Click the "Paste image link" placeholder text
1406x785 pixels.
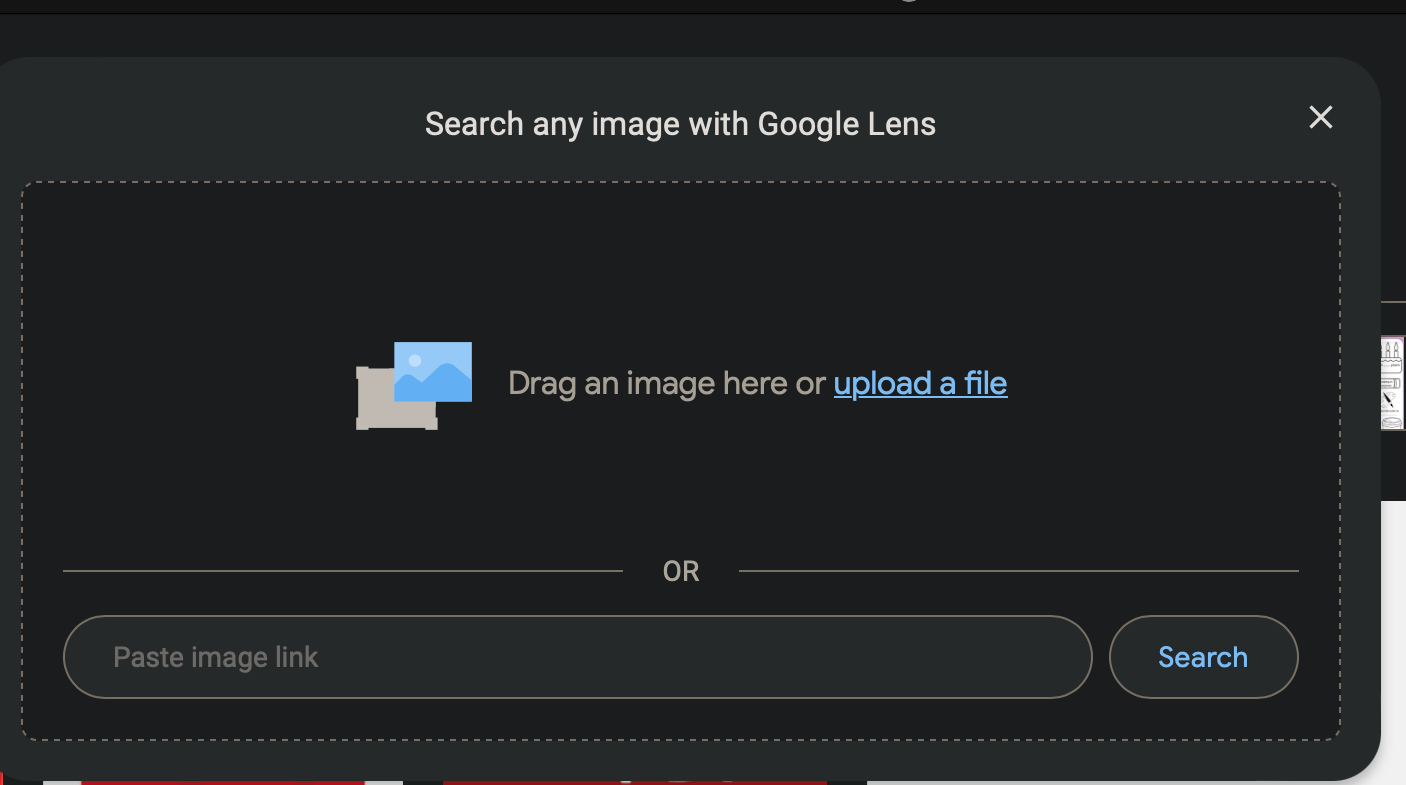tap(216, 657)
